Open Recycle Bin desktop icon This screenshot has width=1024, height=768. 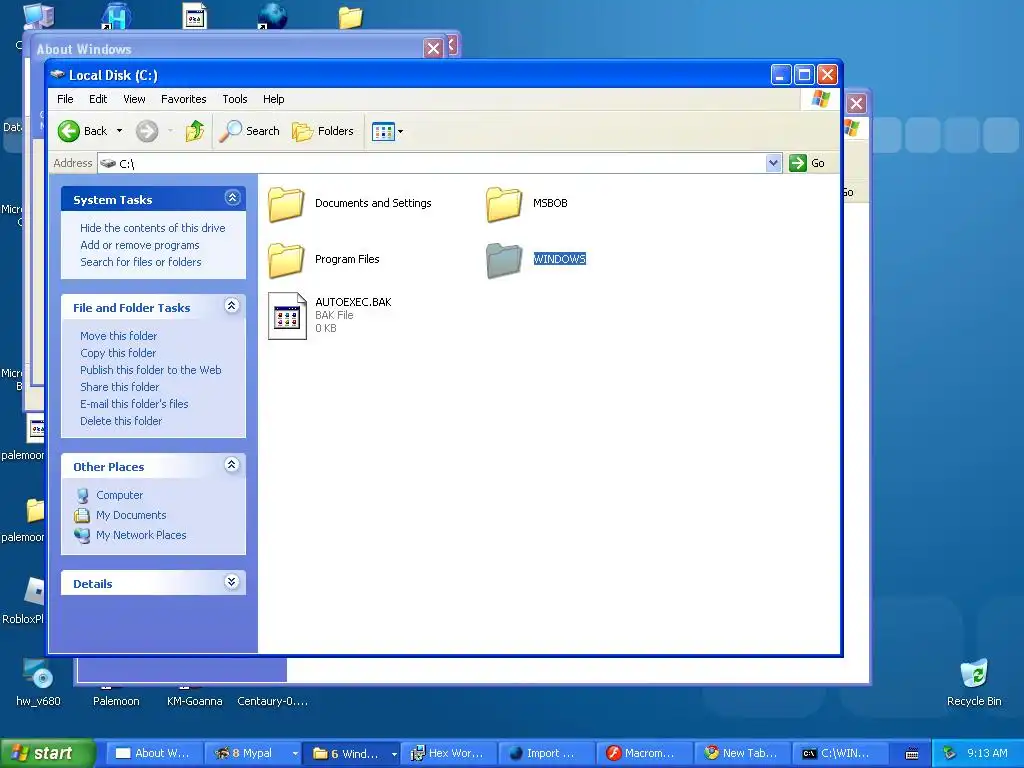point(974,675)
